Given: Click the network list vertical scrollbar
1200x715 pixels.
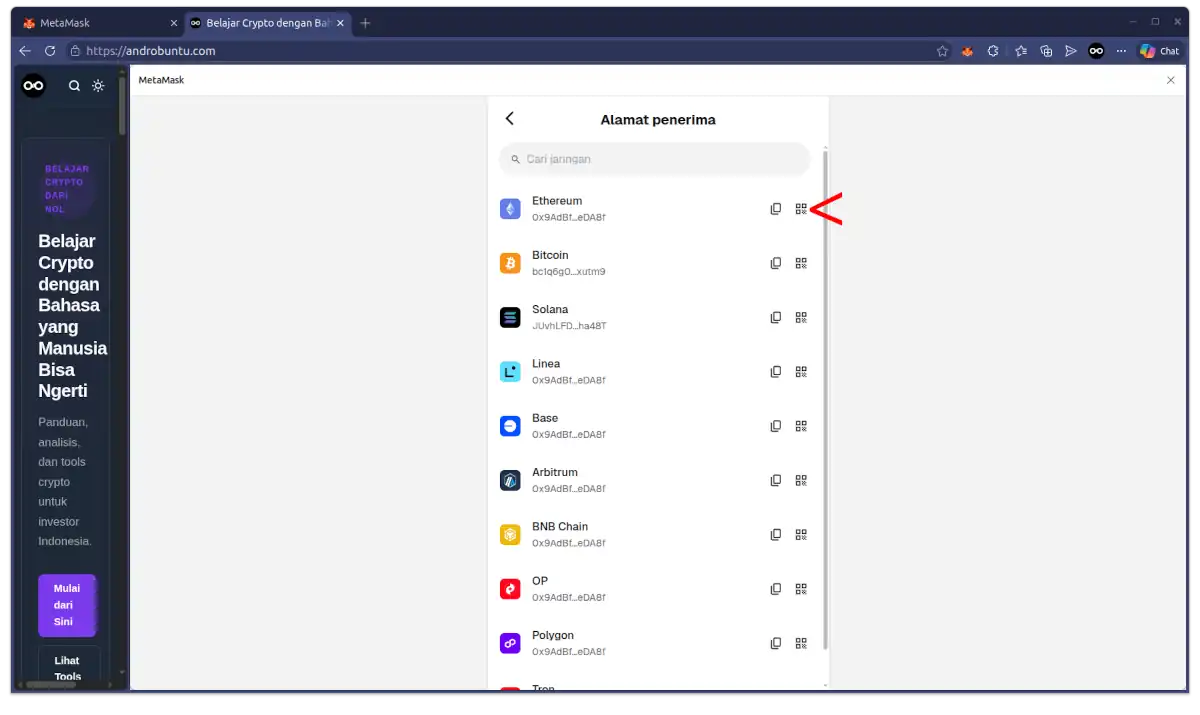Looking at the screenshot, I should click(x=825, y=400).
